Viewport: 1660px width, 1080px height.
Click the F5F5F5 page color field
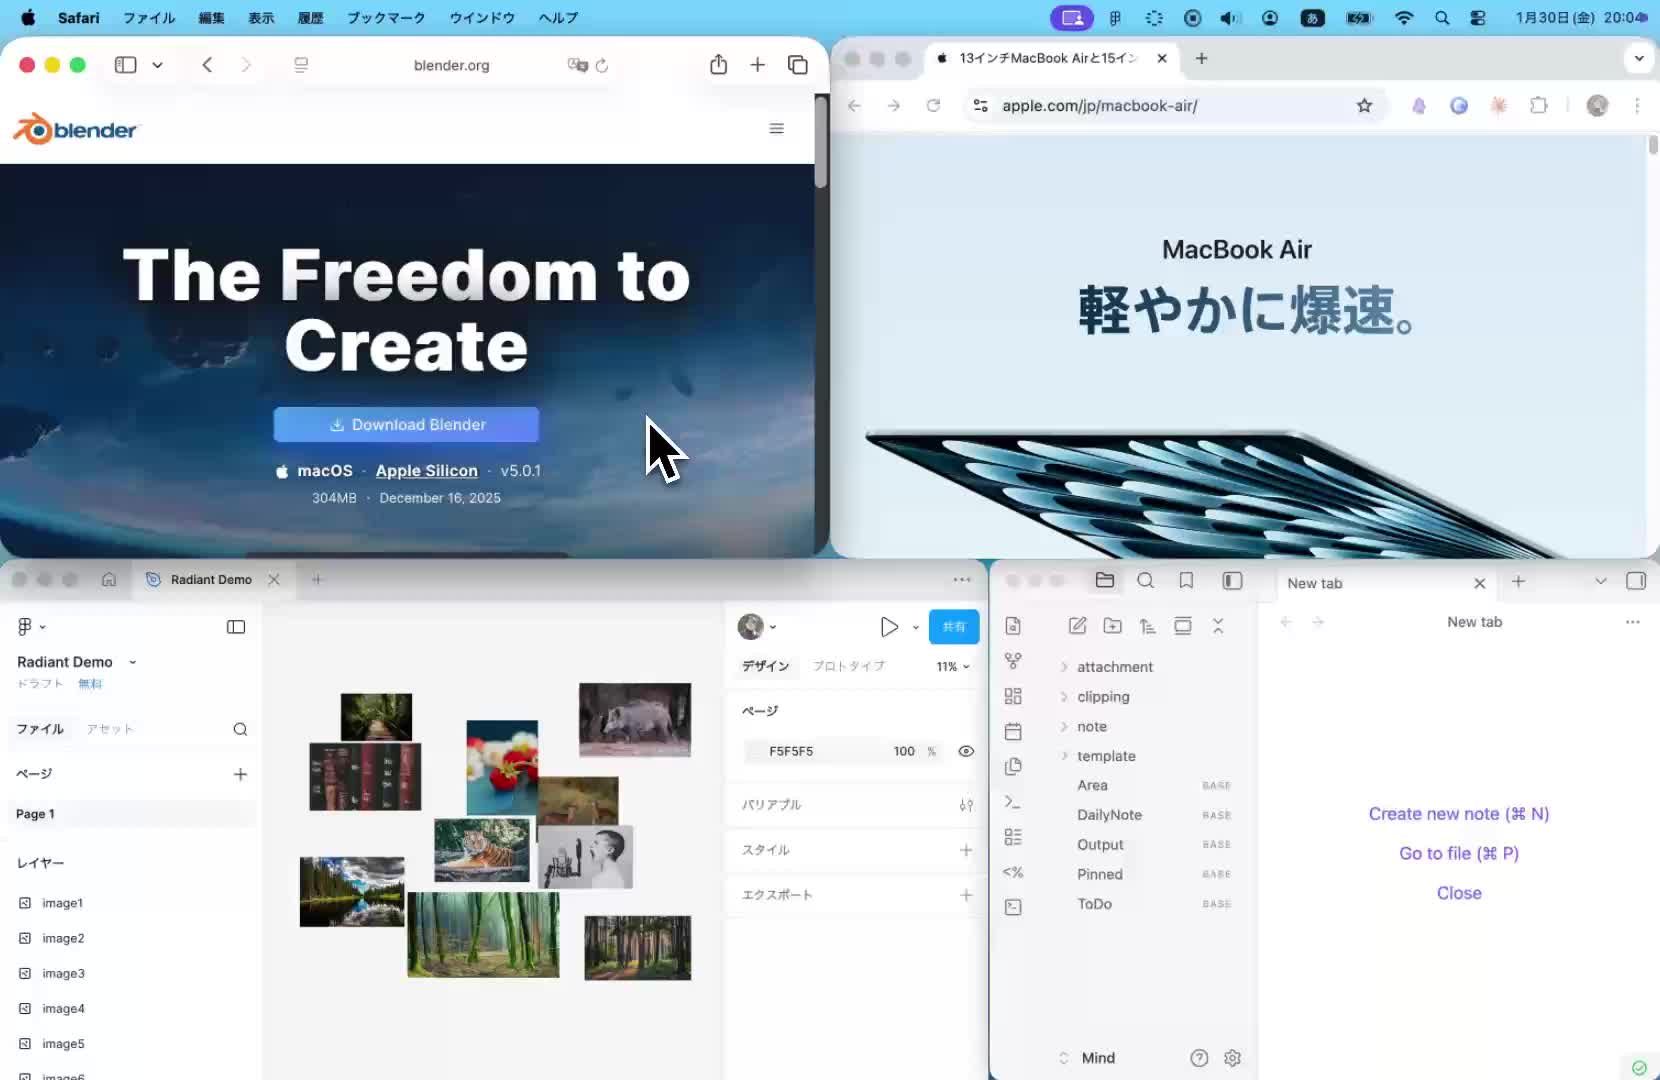791,751
